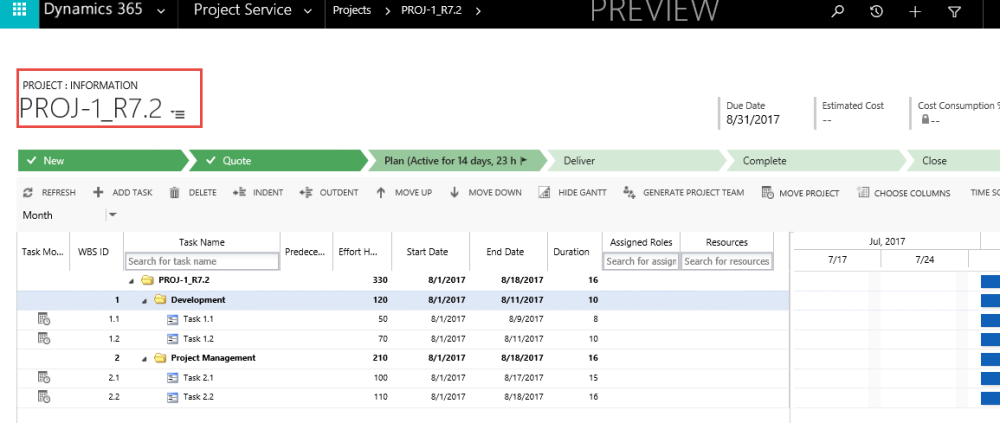
Task: Open the app launcher waffle icon
Action: point(19,11)
